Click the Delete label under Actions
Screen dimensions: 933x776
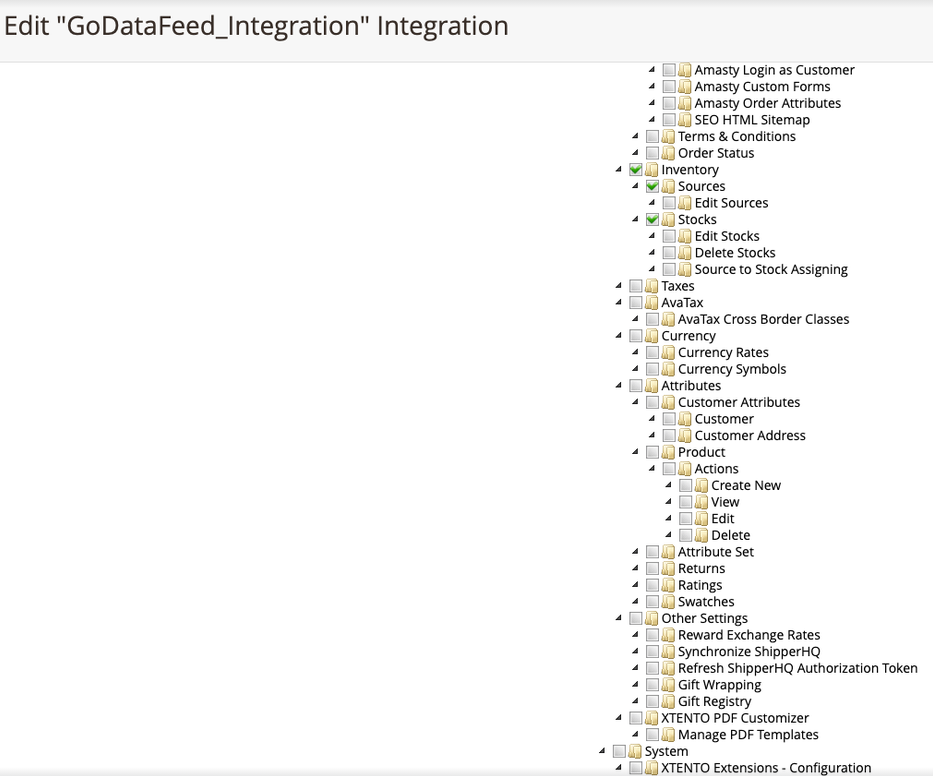click(730, 536)
